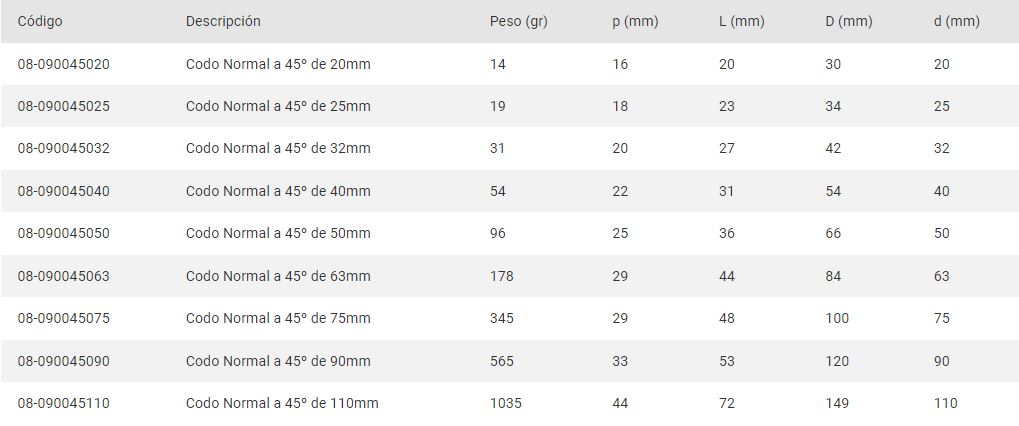Click product code 08-090045025
1019x426 pixels.
[64, 106]
